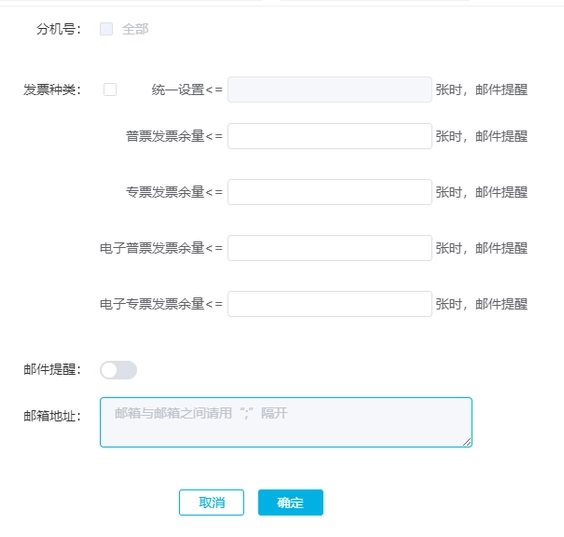The height and width of the screenshot is (537, 564).
Task: Toggle the 邮件提醒 switch on
Action: coord(118,370)
